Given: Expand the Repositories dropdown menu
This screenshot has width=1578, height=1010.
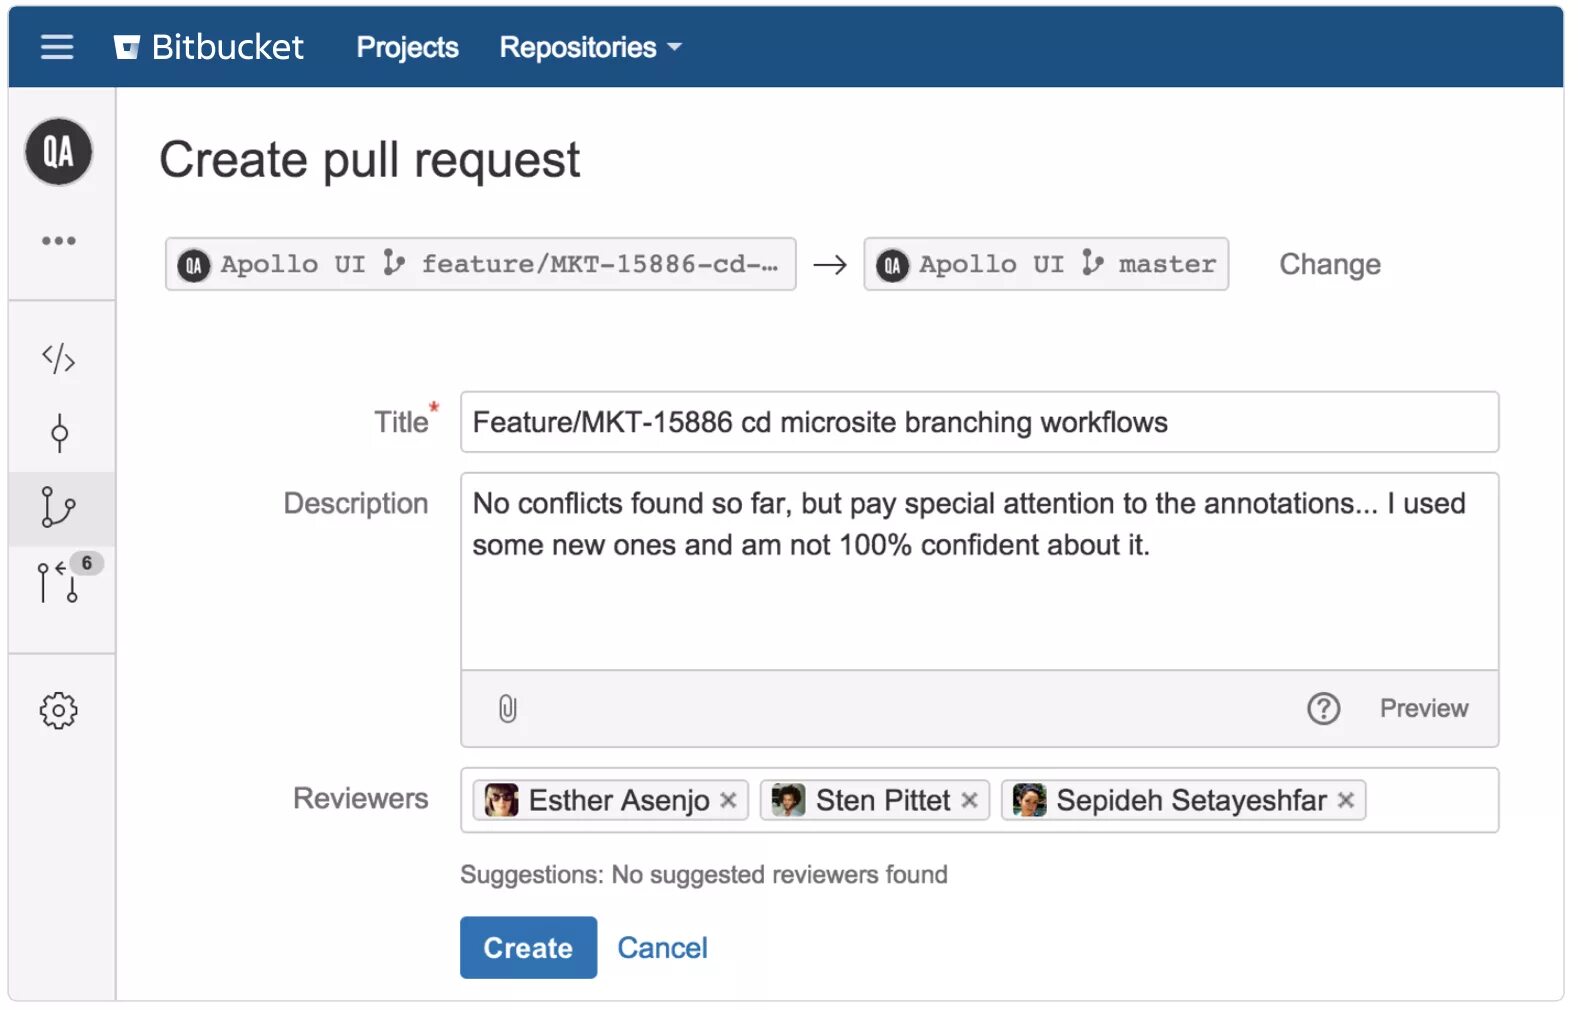Looking at the screenshot, I should [590, 47].
